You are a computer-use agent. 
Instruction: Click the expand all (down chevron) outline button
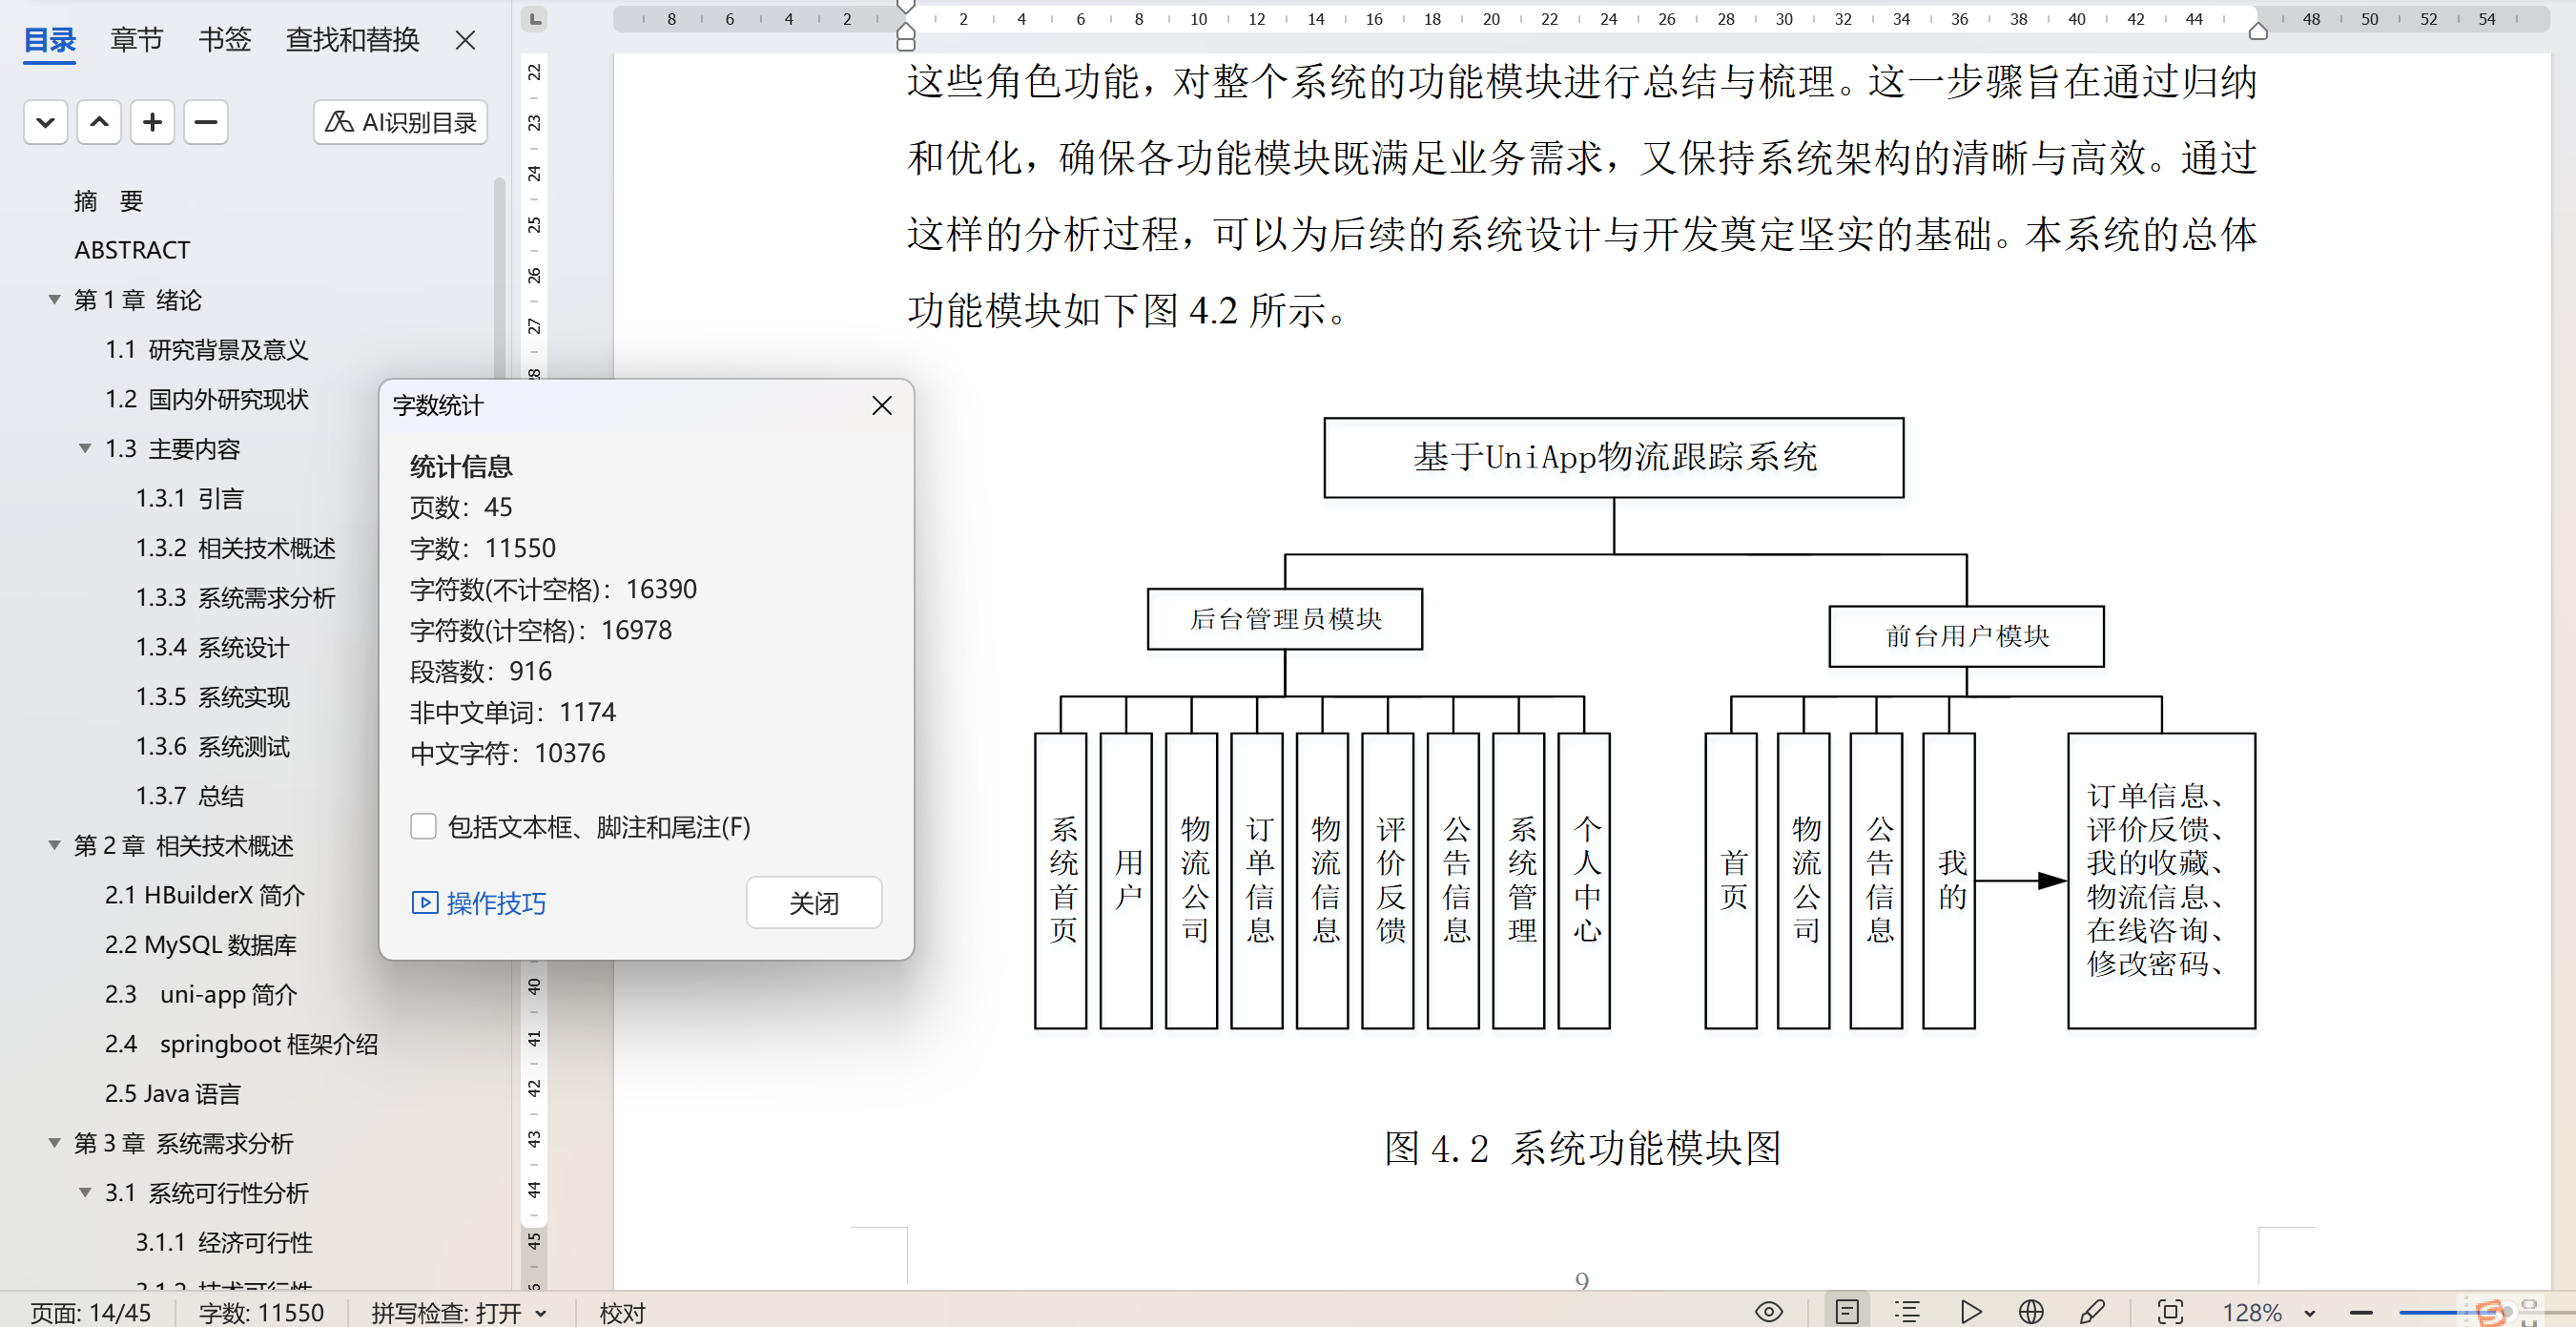[x=45, y=122]
